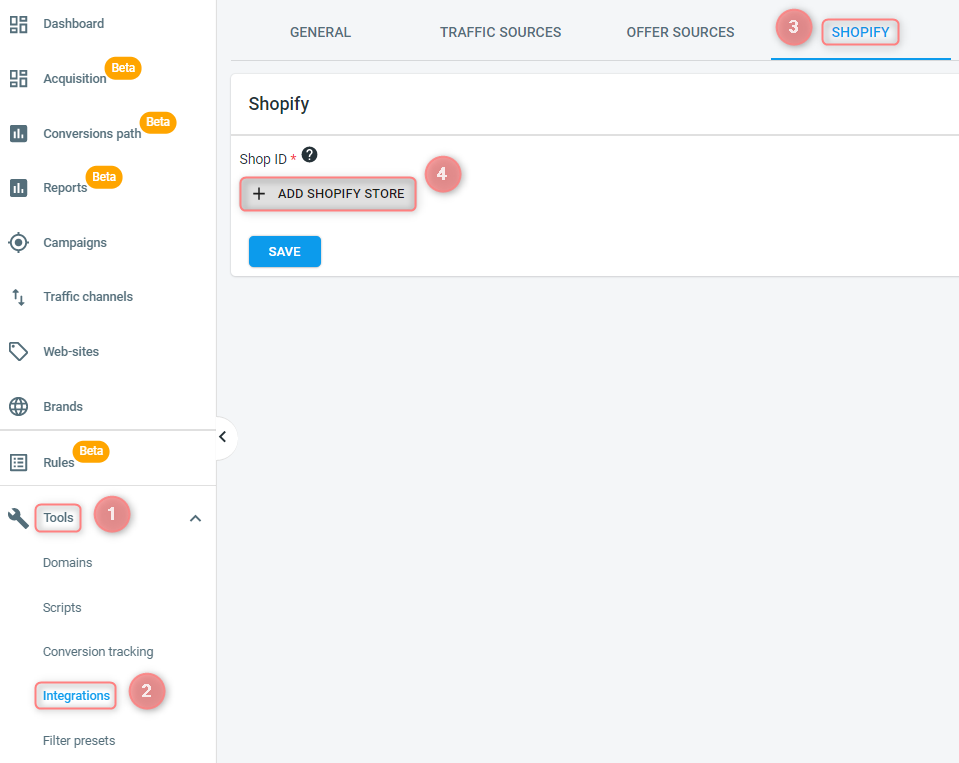Go to Traffic channels
This screenshot has width=959, height=763.
point(88,297)
